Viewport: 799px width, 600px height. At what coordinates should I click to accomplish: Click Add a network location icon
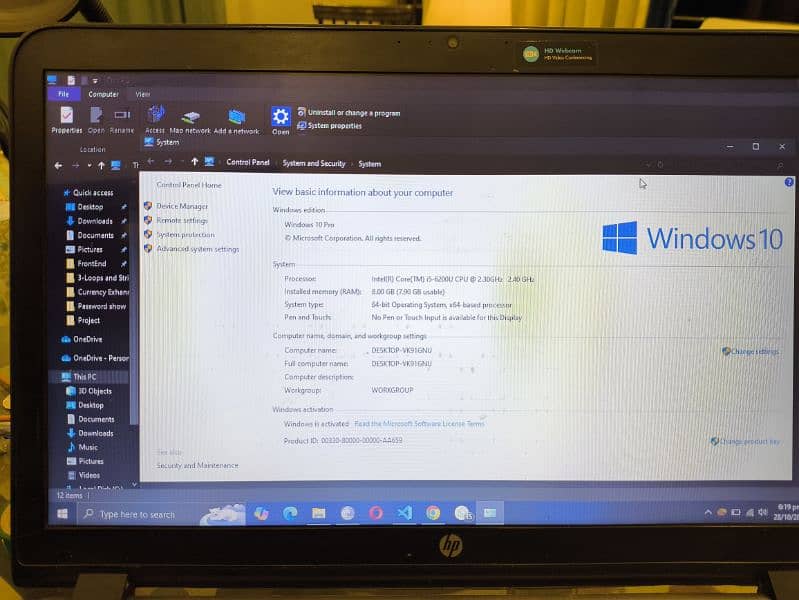pos(236,119)
